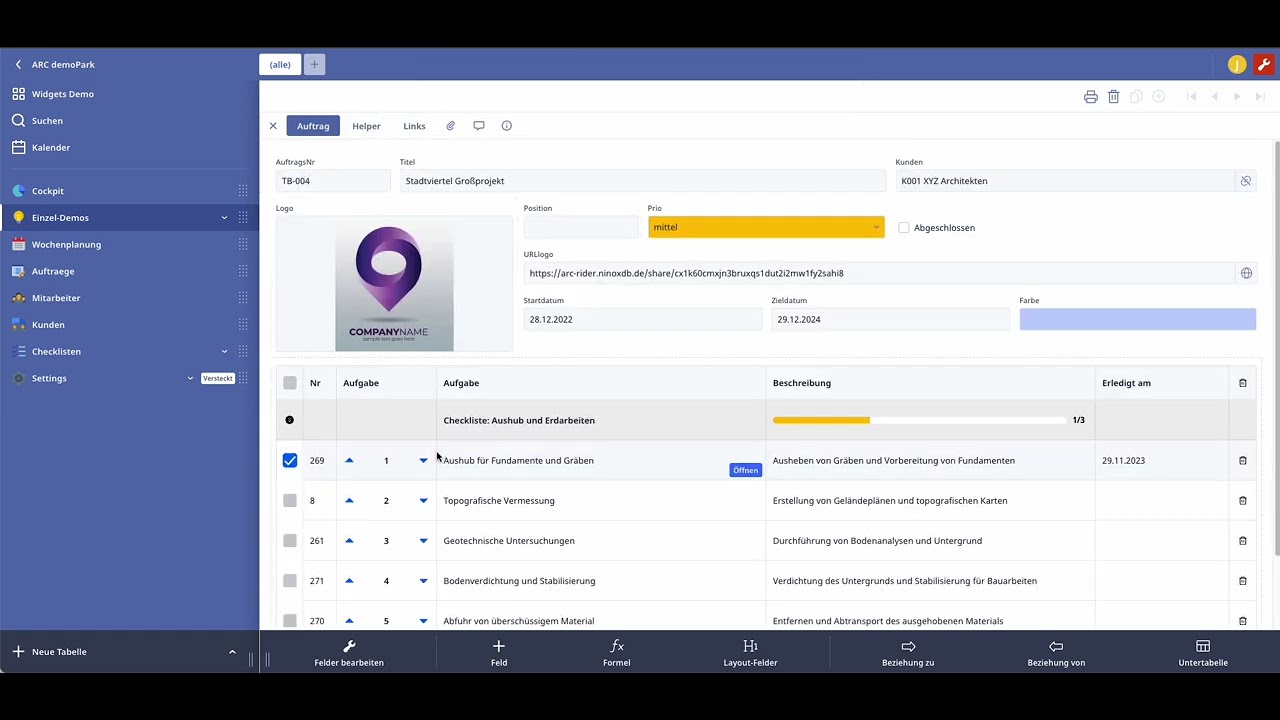Expand the Neue Tabelle chevron up arrow
Screen dimensions: 1280x720
point(232,652)
